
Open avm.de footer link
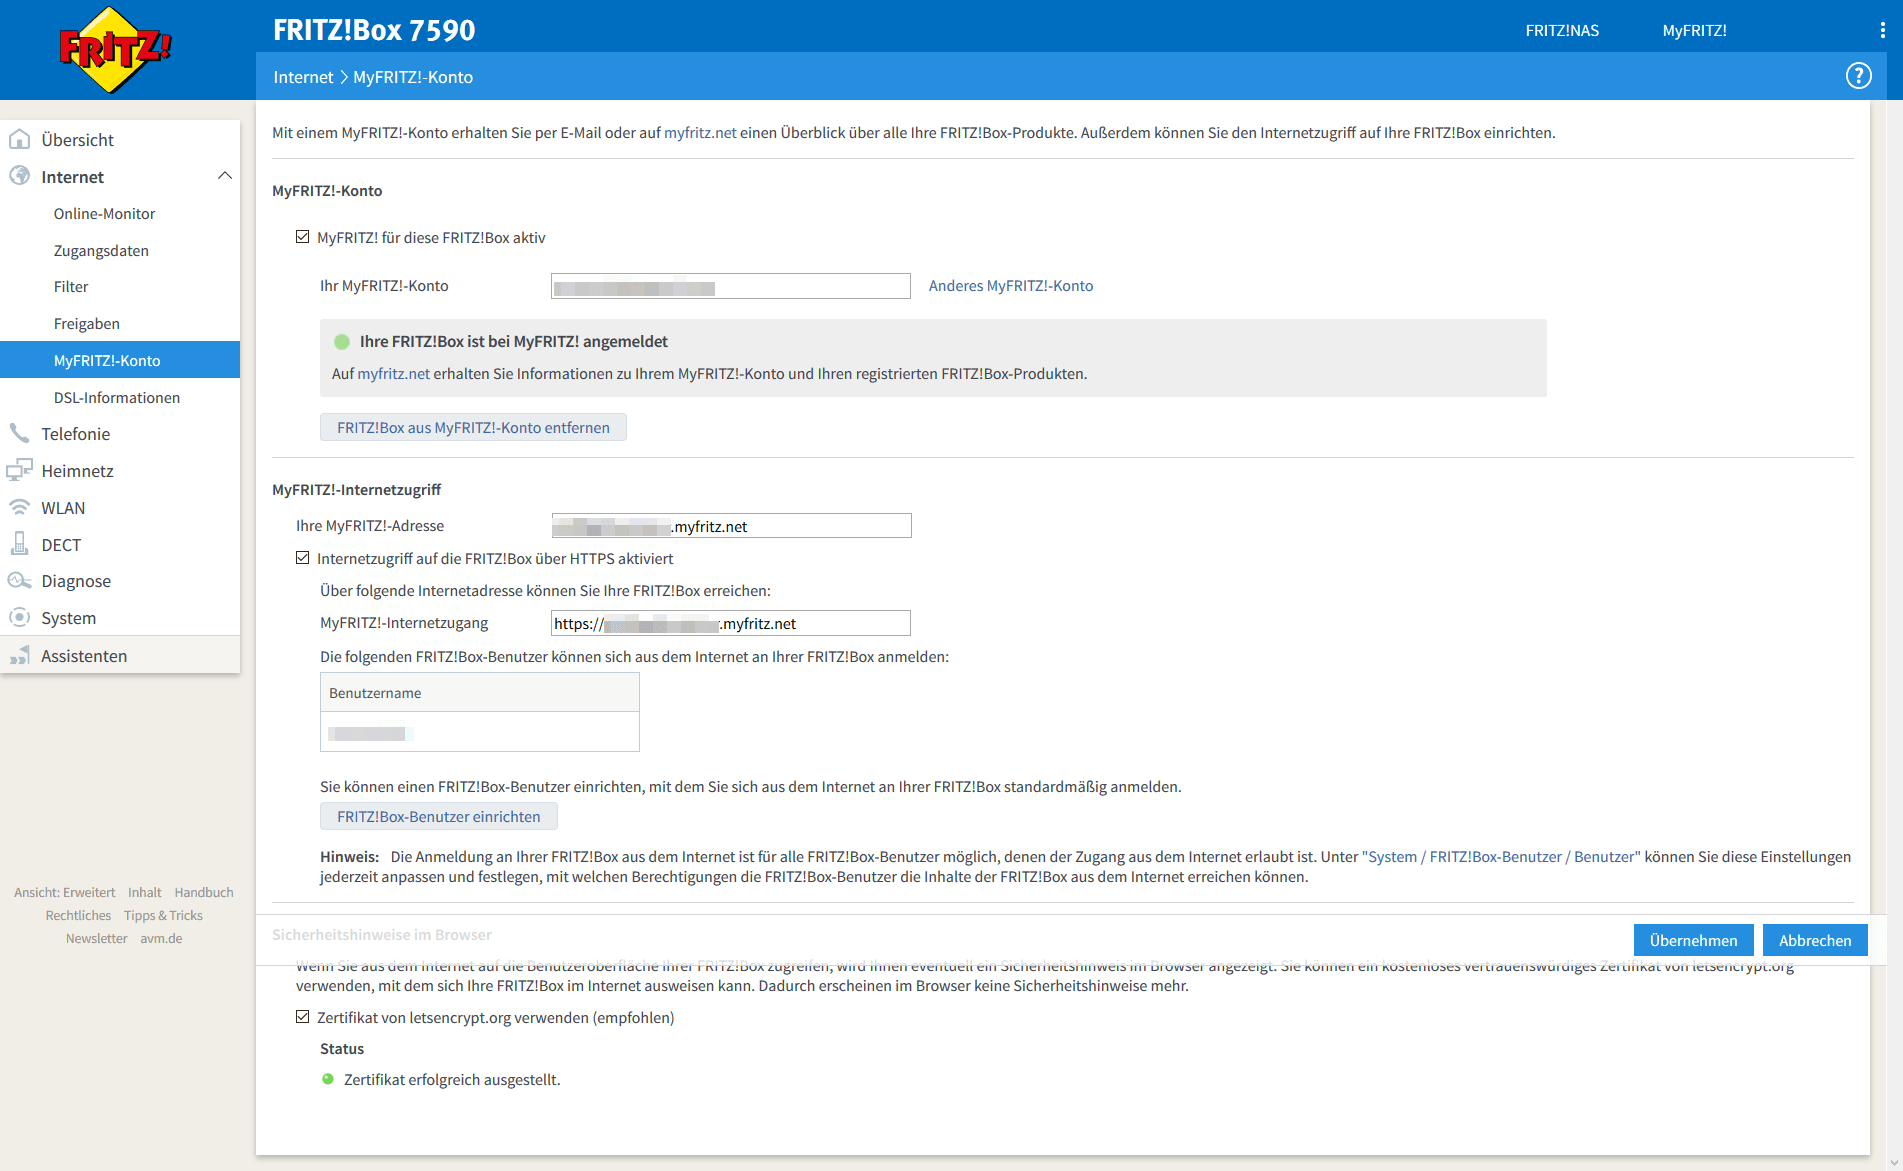tap(161, 938)
